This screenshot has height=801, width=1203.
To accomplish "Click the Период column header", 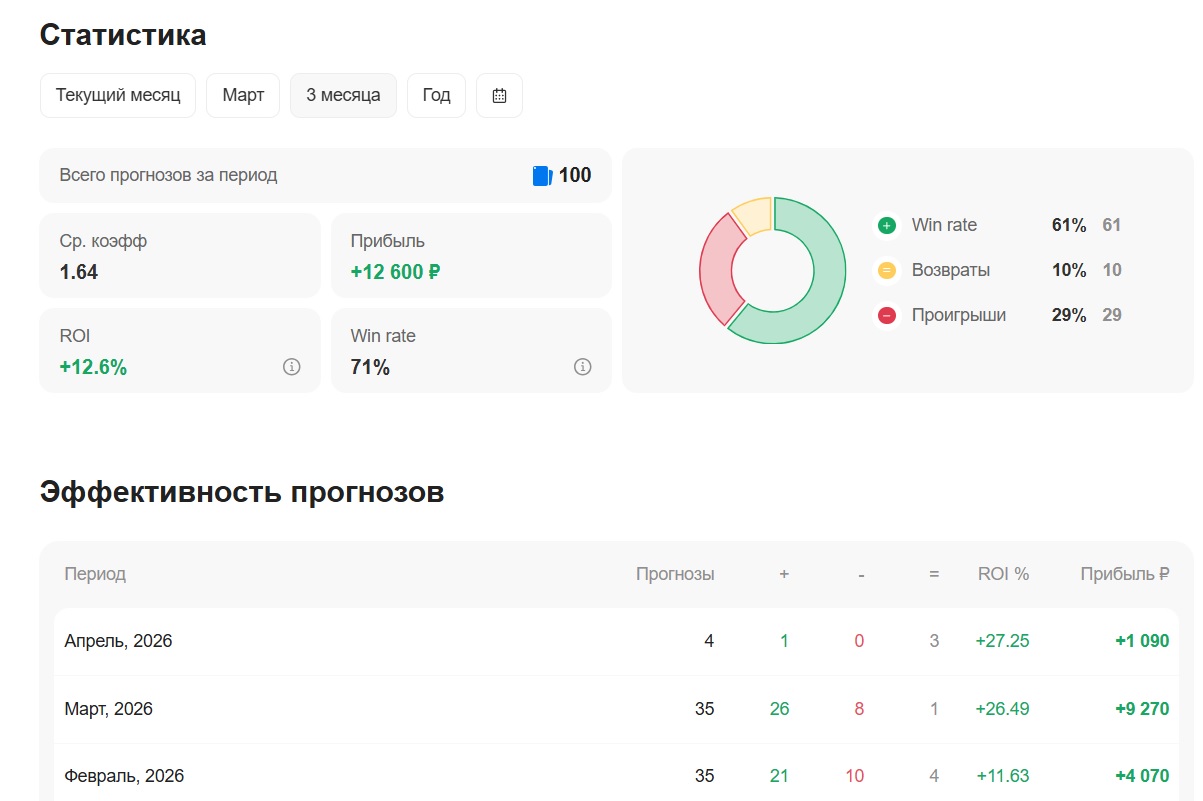I will pyautogui.click(x=95, y=574).
